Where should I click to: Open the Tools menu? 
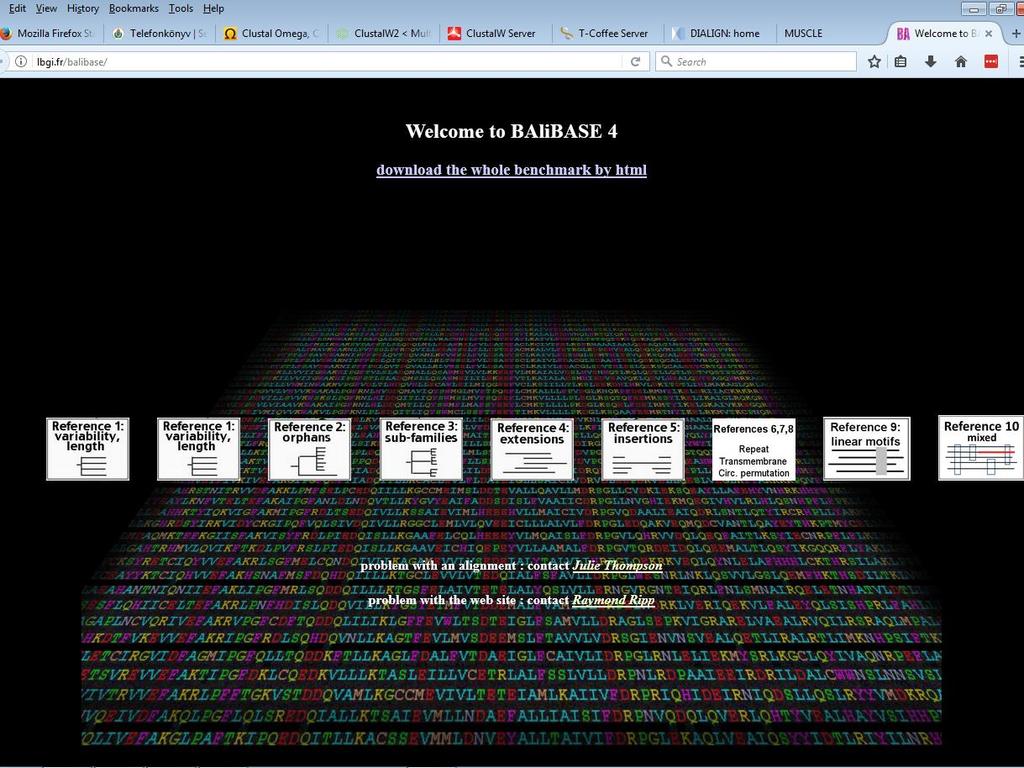pyautogui.click(x=180, y=8)
